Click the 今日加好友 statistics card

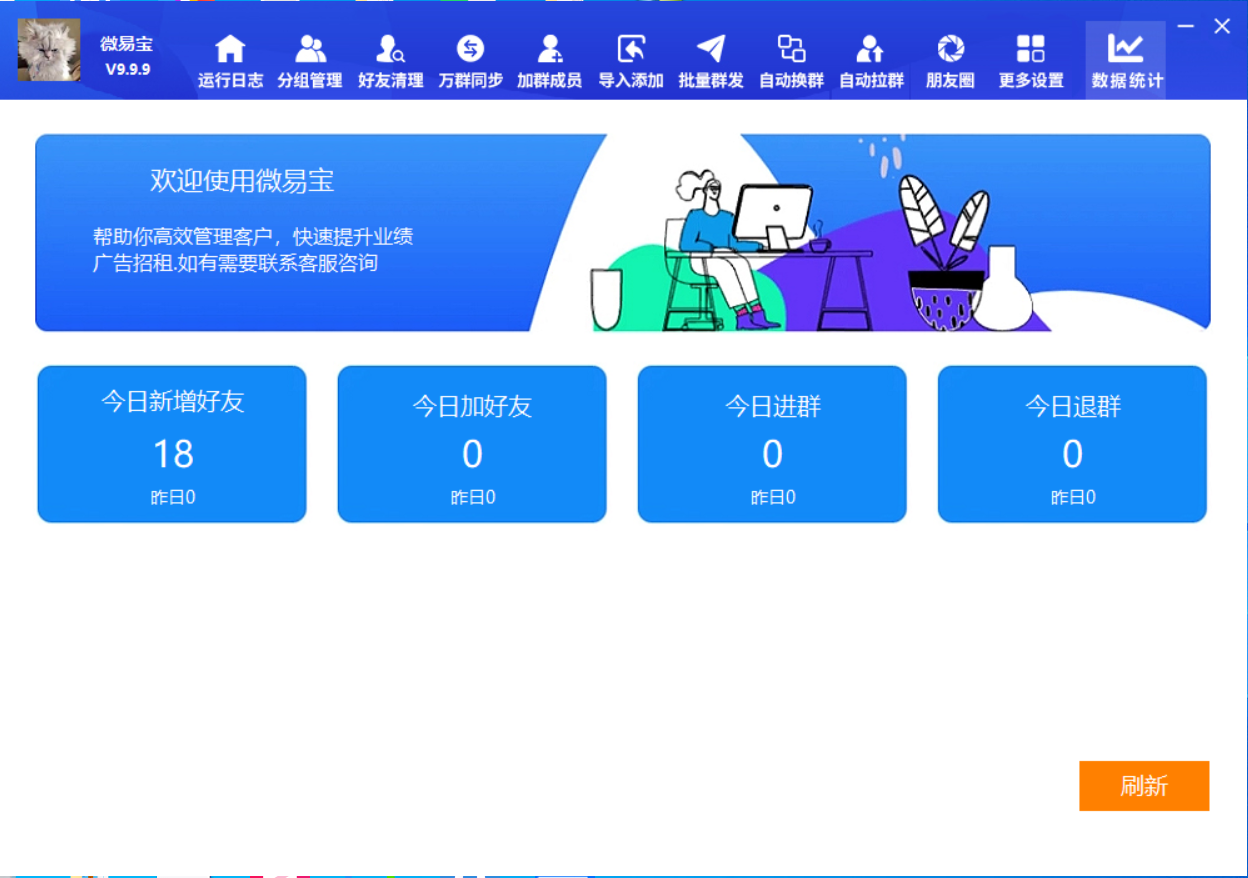(x=471, y=443)
